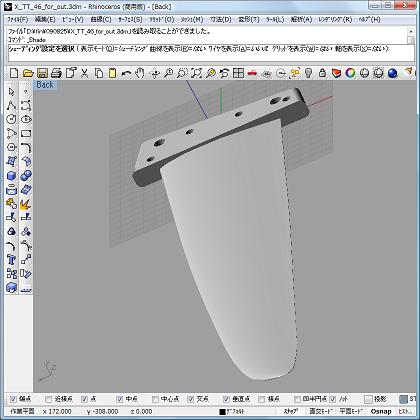This screenshot has height=420, width=420.
Task: Toggle the 端点 End osnap checkbox
Action: (x=13, y=399)
